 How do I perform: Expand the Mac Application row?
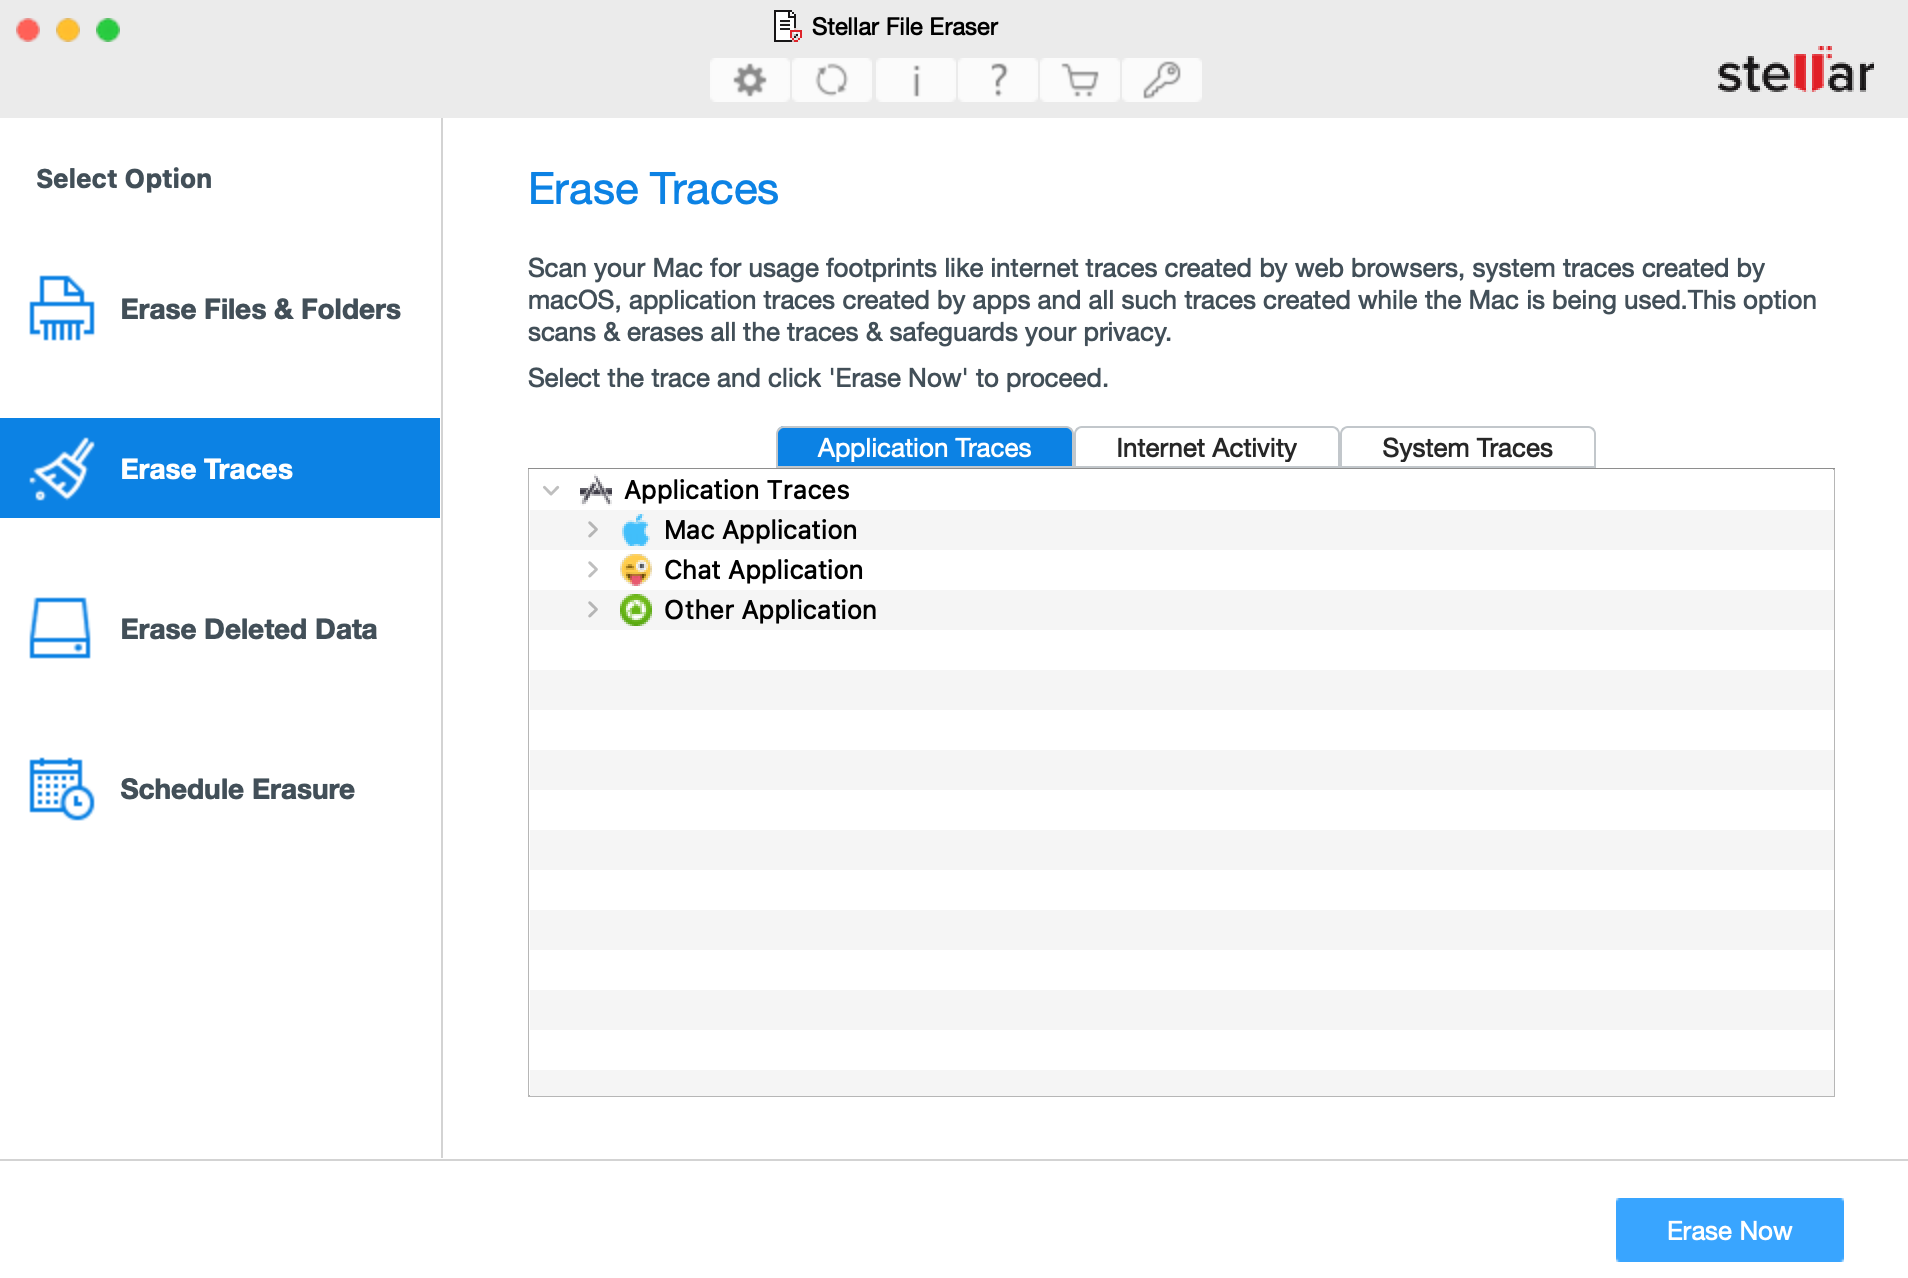pos(592,529)
